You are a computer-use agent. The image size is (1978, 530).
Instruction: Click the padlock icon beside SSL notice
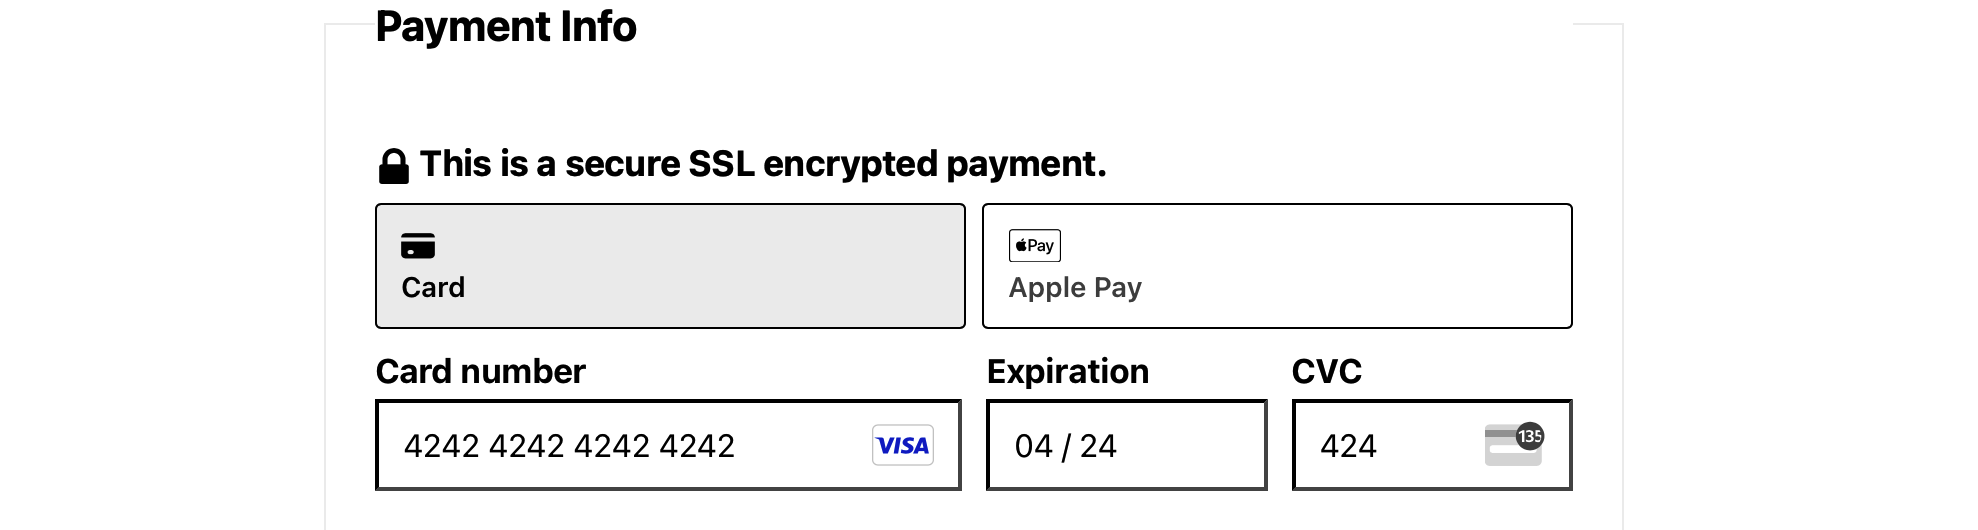393,166
